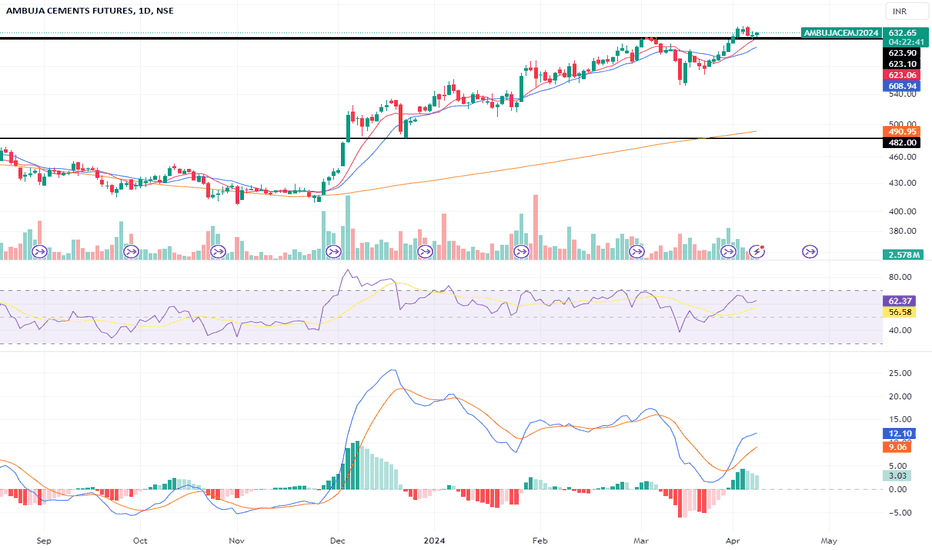Click the 623.10 black price label

902,64
